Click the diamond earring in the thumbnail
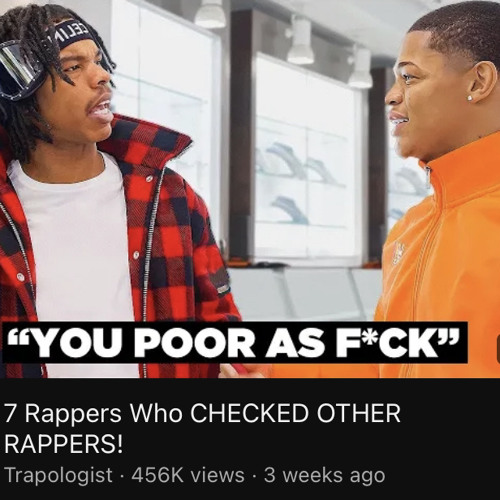Viewport: 500px width, 500px height. point(470,98)
